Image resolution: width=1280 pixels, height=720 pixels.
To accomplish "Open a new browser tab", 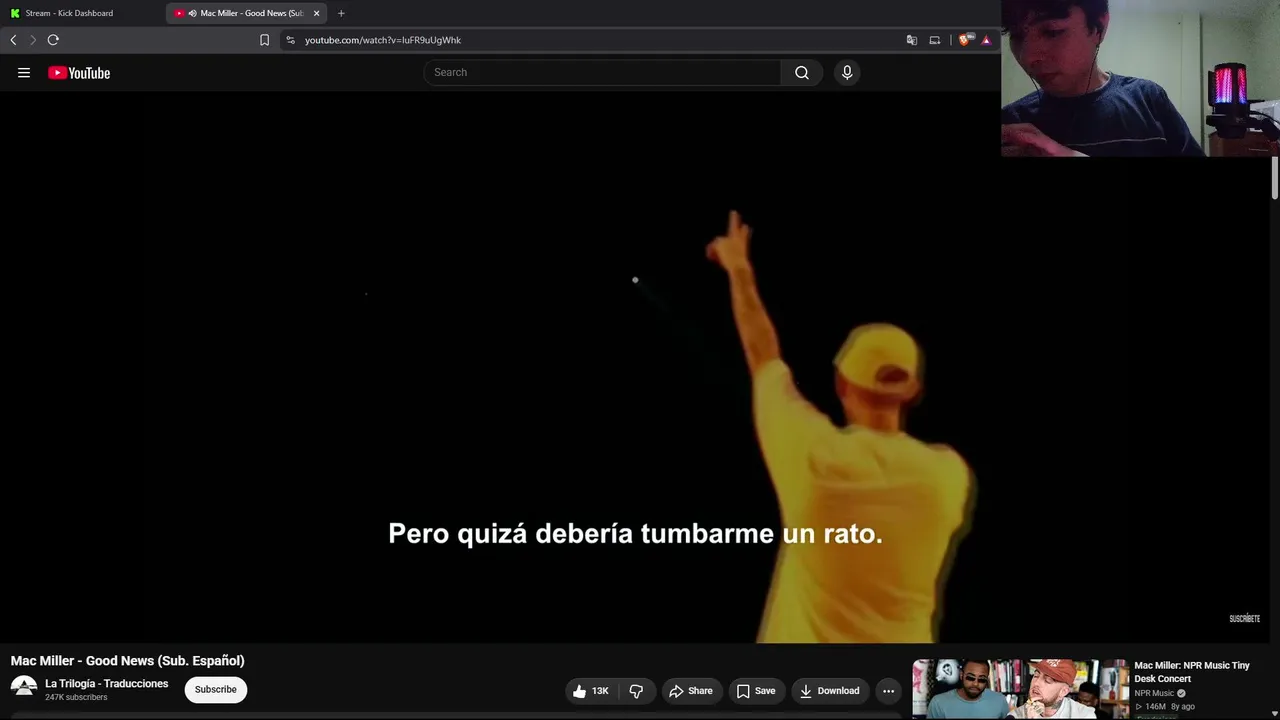I will click(x=341, y=13).
